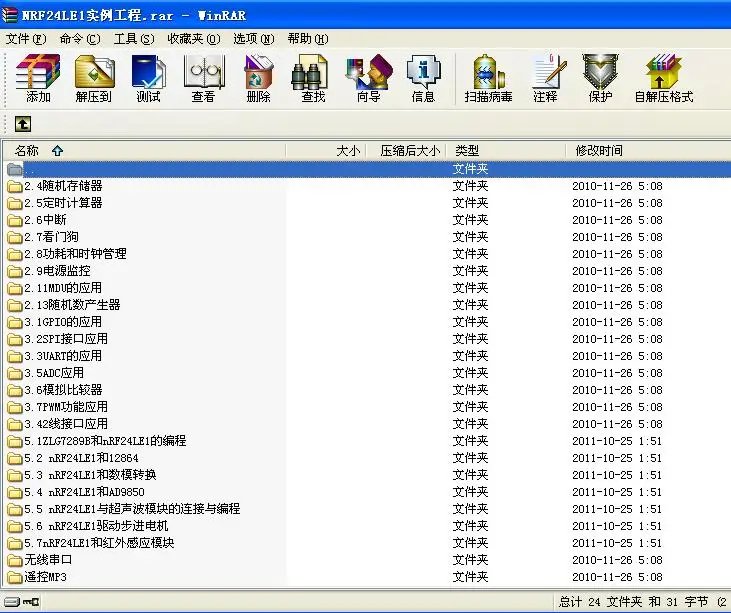Run the 测试 (Test) archive tool

tap(149, 78)
